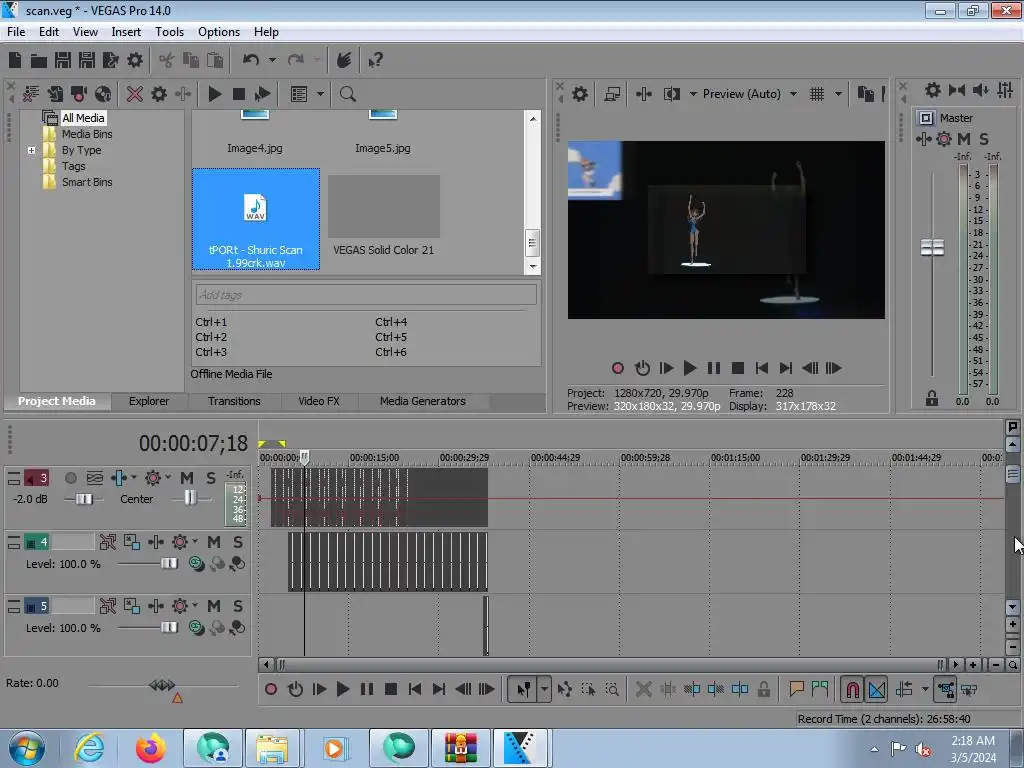Switch to the Video FX tab
The width and height of the screenshot is (1024, 768).
click(x=319, y=401)
